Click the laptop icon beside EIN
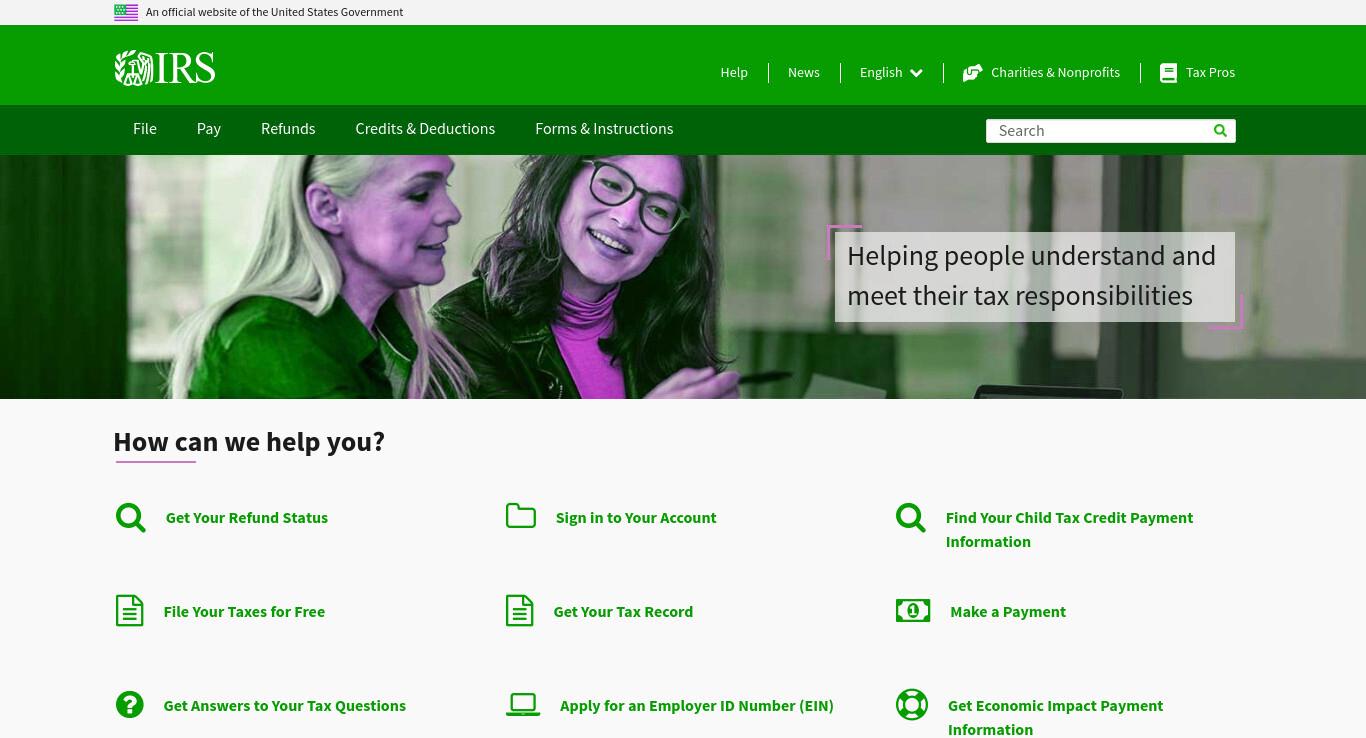 pyautogui.click(x=523, y=705)
